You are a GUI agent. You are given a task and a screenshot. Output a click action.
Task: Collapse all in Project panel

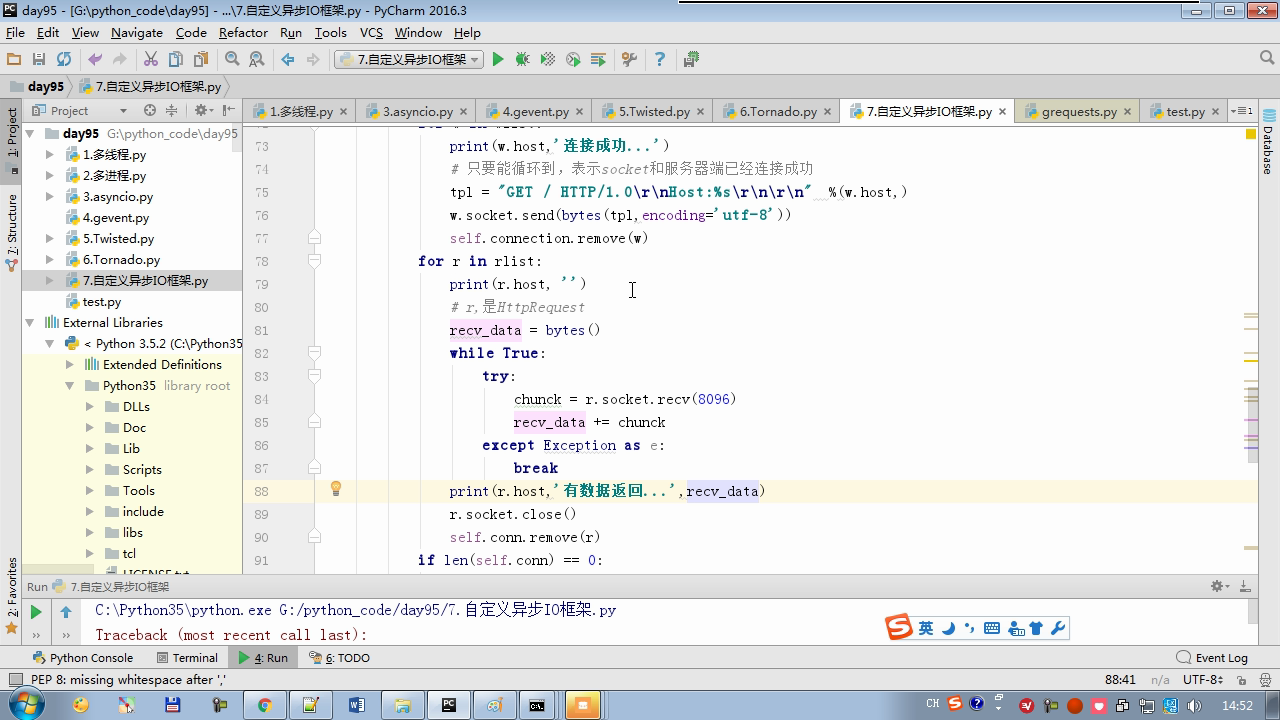tap(171, 111)
